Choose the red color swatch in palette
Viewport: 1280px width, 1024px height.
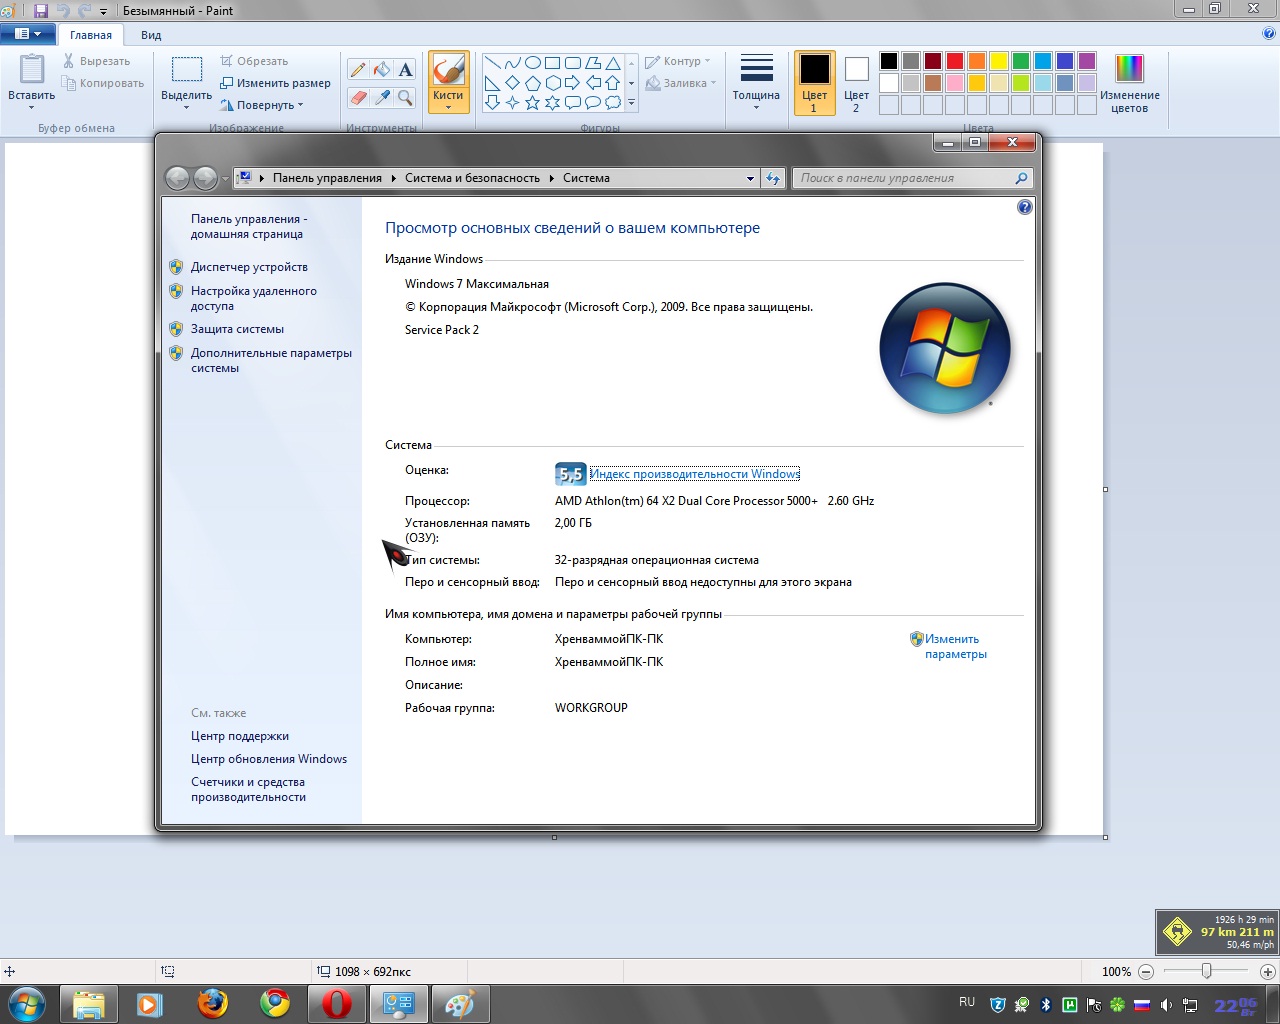coord(955,61)
